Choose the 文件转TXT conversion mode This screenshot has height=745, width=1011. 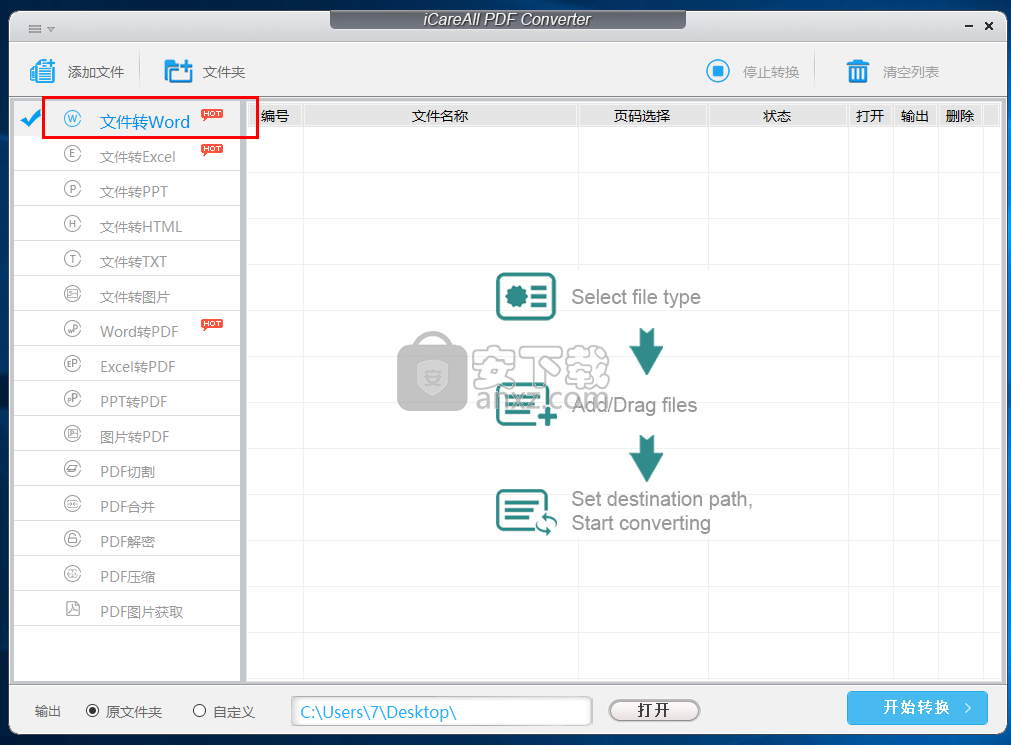[127, 259]
